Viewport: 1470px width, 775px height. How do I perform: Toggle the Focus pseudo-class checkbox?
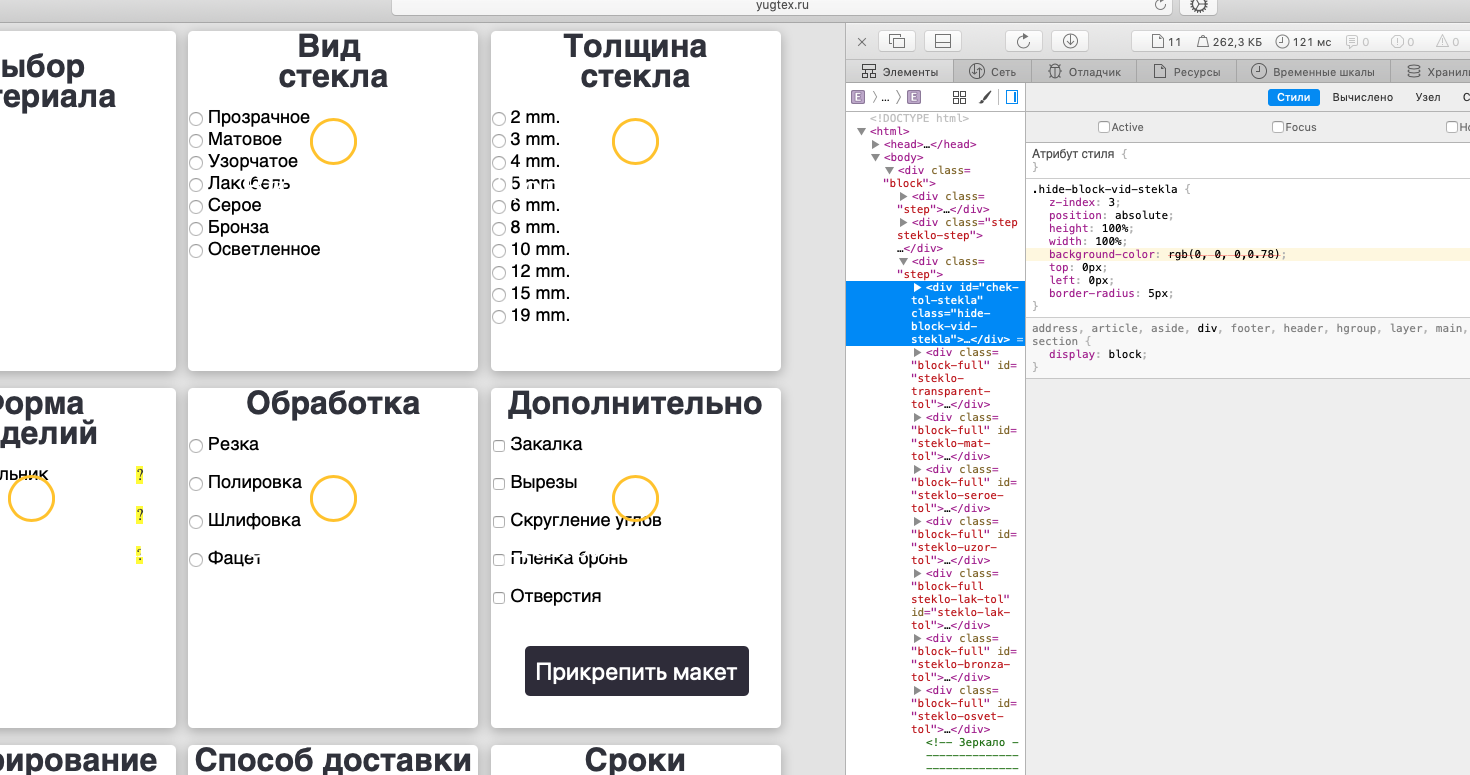(x=1278, y=127)
